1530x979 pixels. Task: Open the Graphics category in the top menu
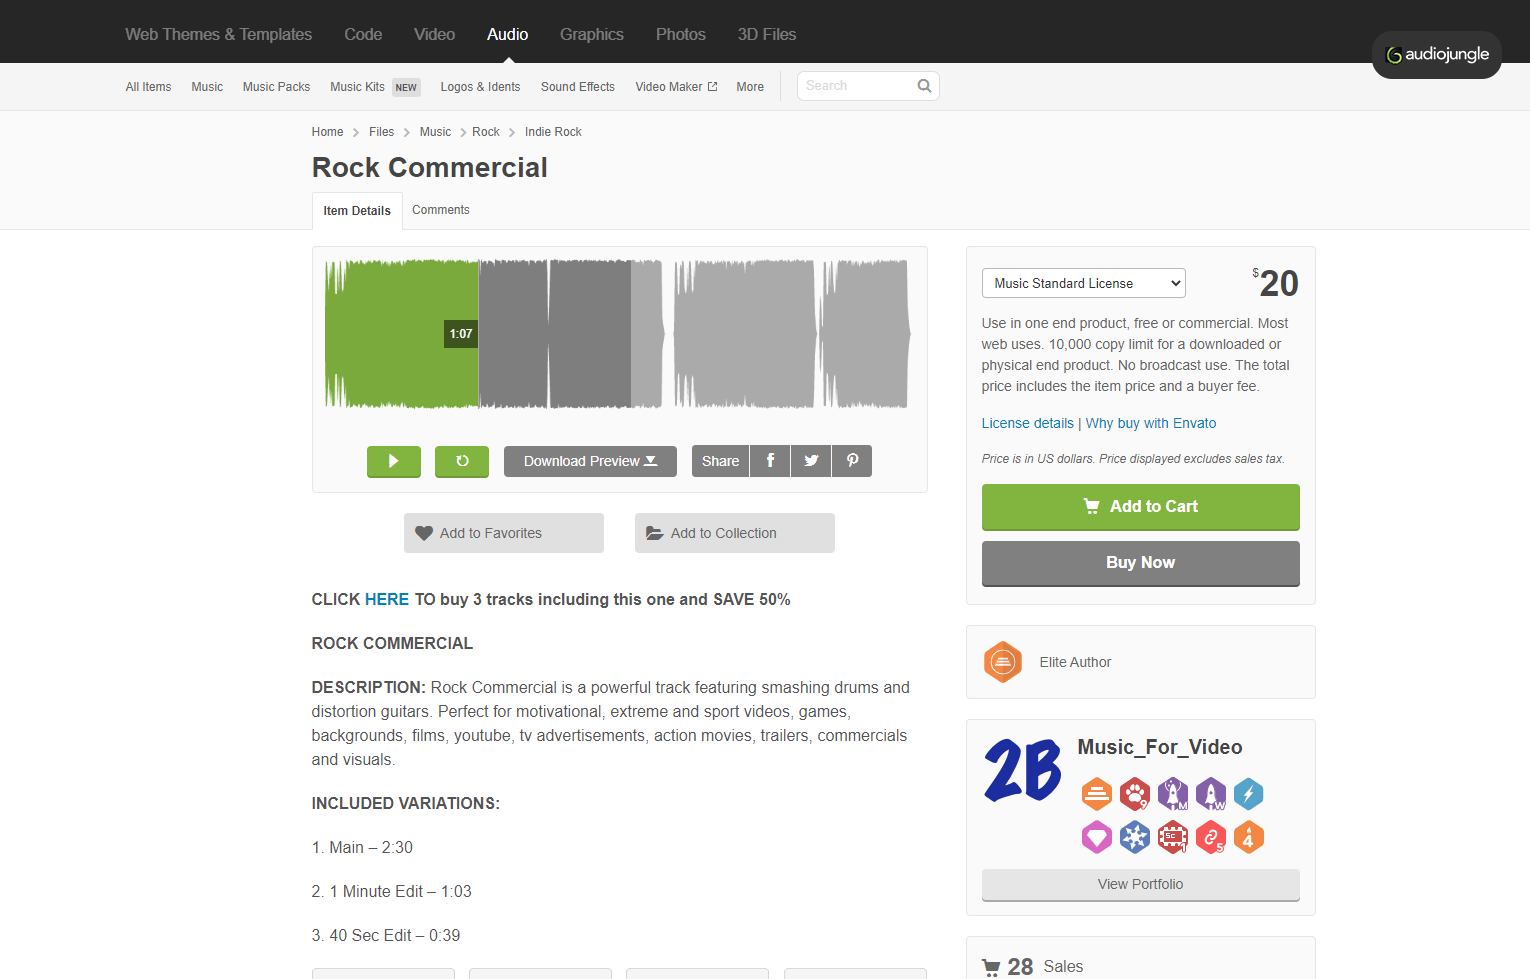(591, 34)
